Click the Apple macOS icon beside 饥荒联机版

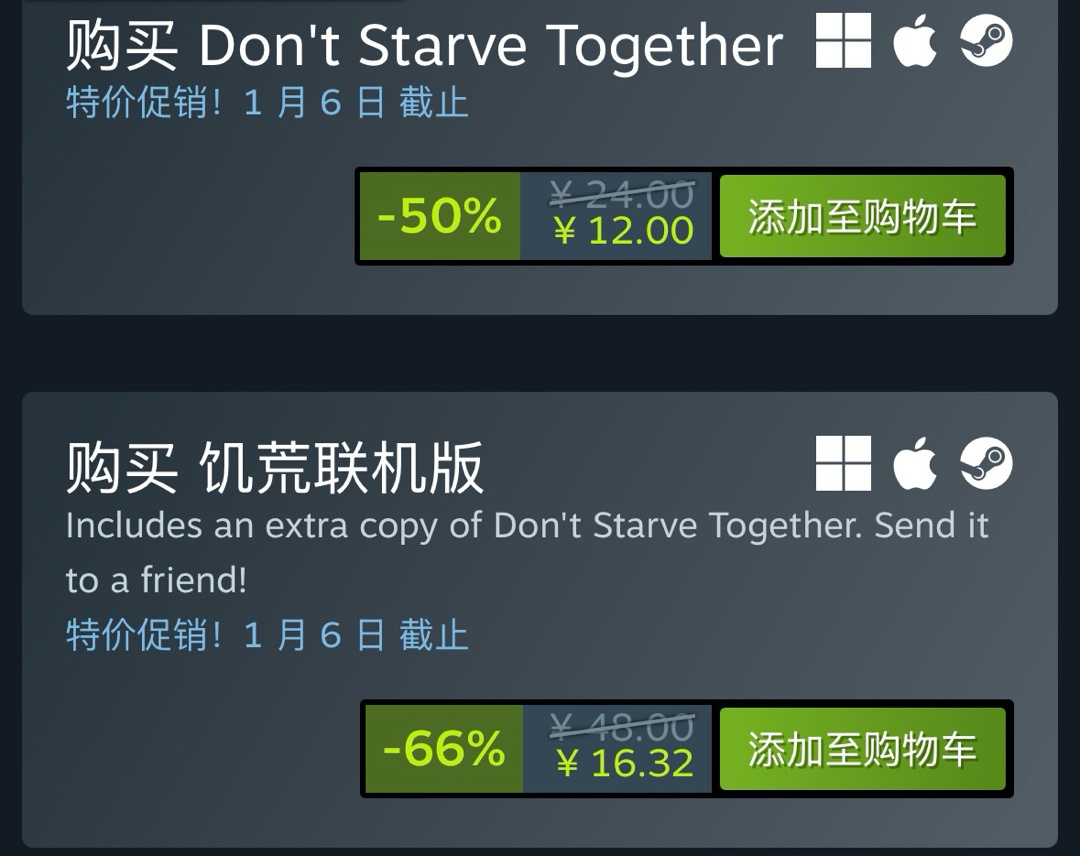[915, 463]
